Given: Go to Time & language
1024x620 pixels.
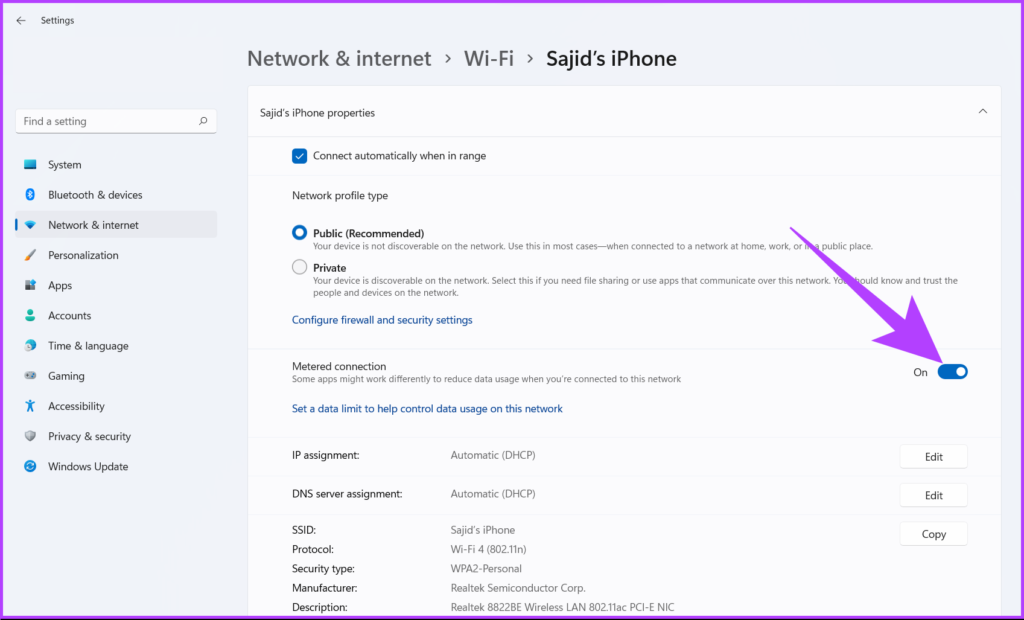Looking at the screenshot, I should [88, 346].
